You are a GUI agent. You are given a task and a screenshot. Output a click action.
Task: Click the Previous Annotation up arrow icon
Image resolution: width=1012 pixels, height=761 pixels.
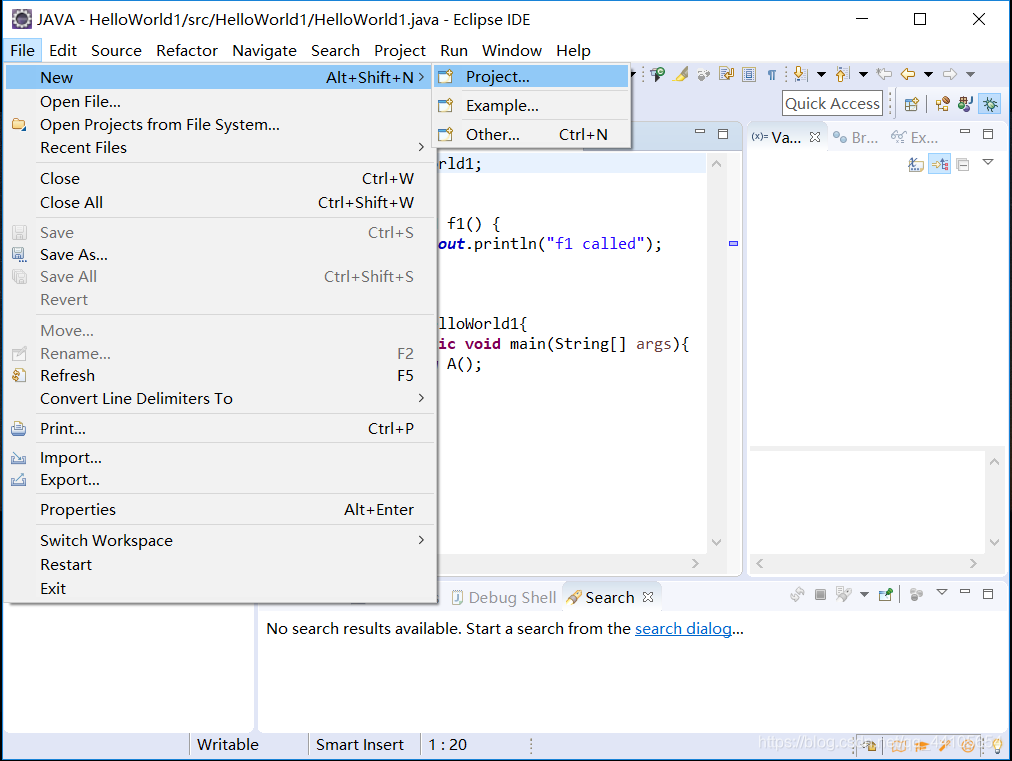(x=842, y=75)
